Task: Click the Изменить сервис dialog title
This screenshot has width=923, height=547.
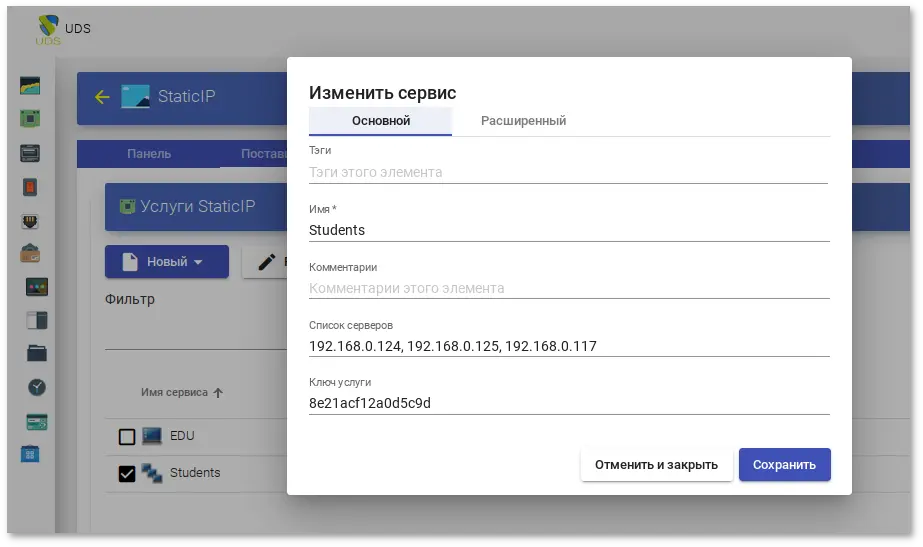Action: pyautogui.click(x=383, y=92)
